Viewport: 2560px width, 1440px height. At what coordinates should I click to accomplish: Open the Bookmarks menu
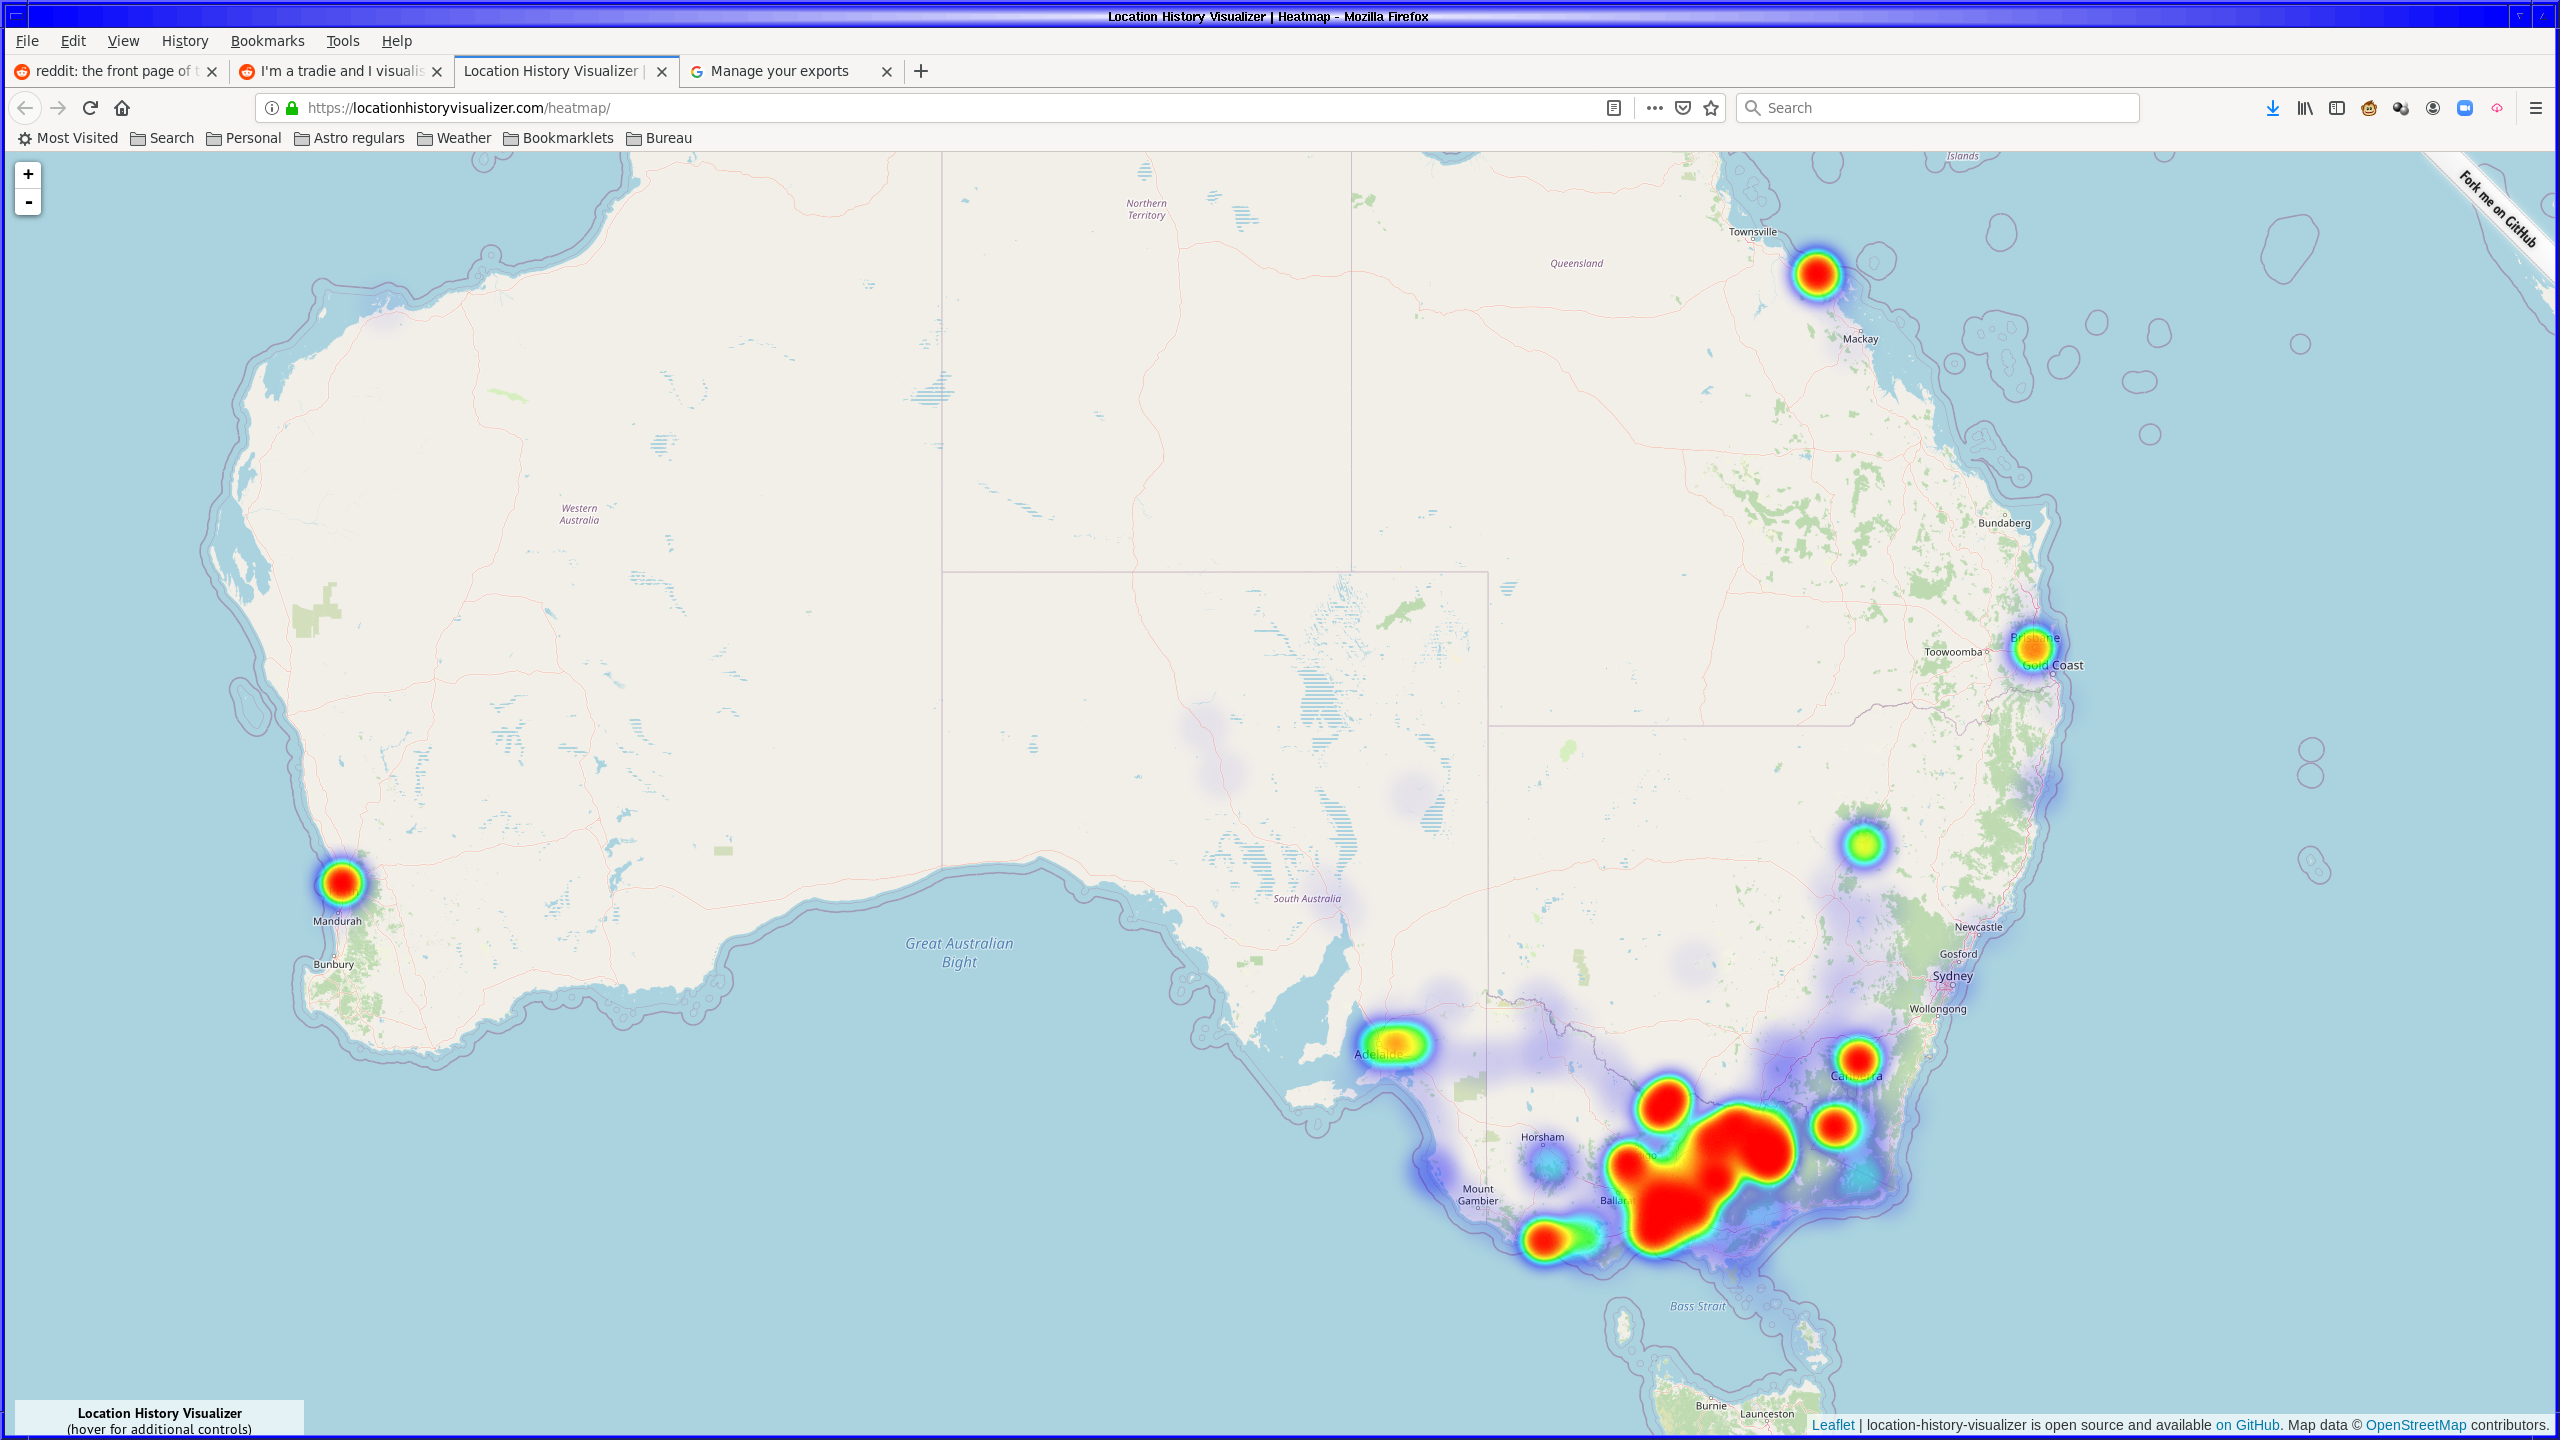267,41
